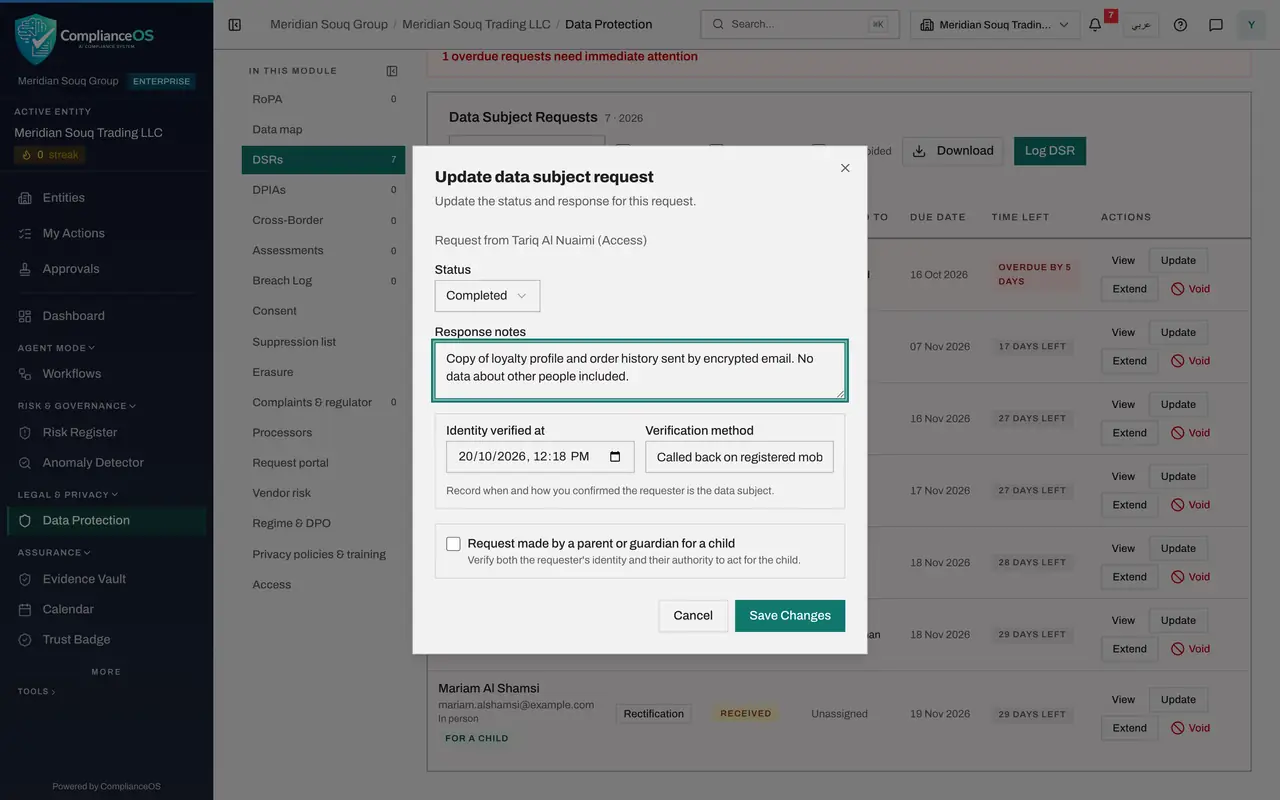
Task: Click the Evidence Vault icon
Action: coord(25,579)
